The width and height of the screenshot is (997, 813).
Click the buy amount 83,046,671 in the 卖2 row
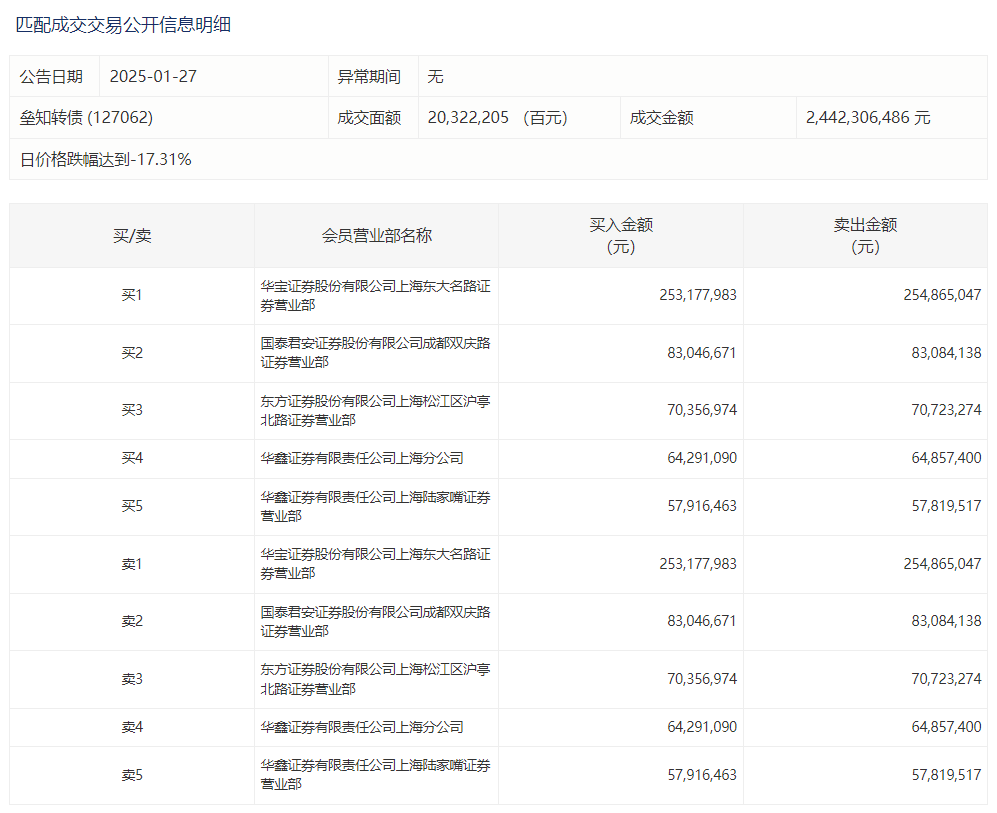click(x=701, y=621)
